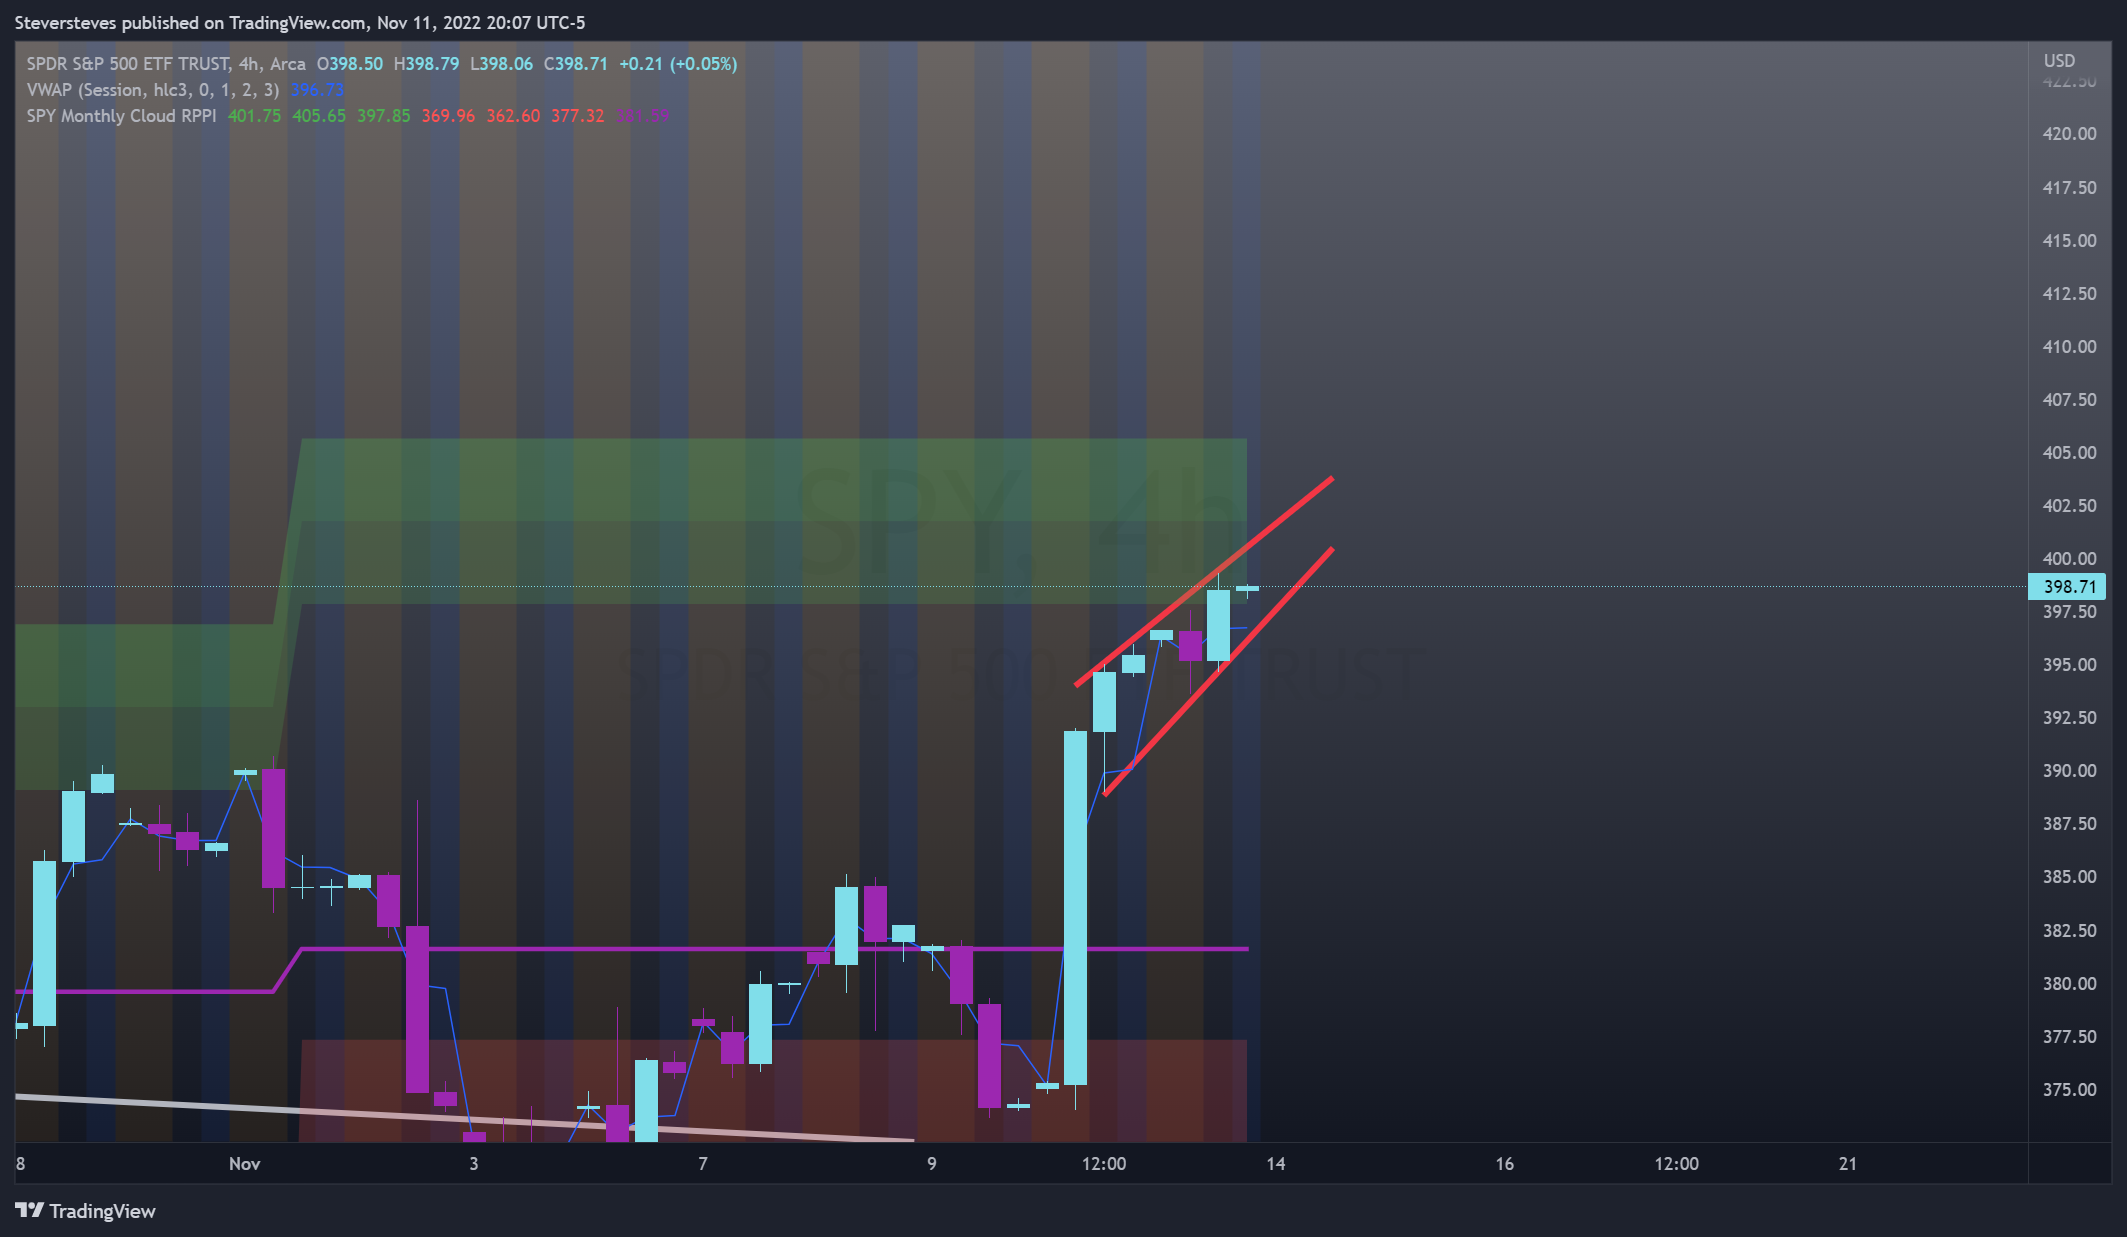This screenshot has height=1237, width=2127.
Task: Click the 14 date label on time axis
Action: (1276, 1164)
